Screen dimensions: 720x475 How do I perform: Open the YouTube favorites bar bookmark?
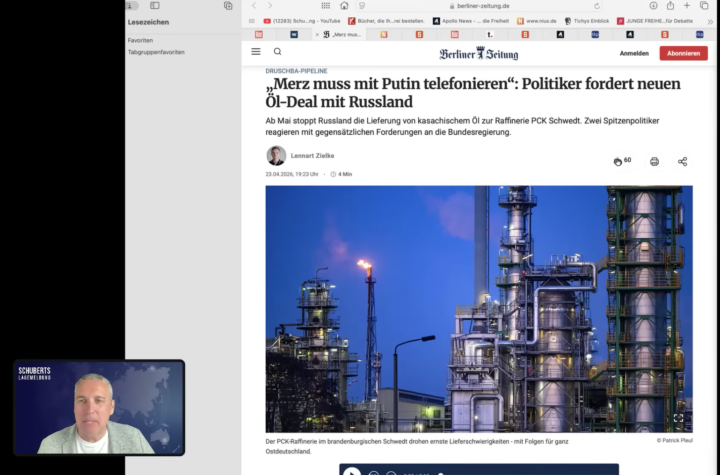pyautogui.click(x=303, y=21)
